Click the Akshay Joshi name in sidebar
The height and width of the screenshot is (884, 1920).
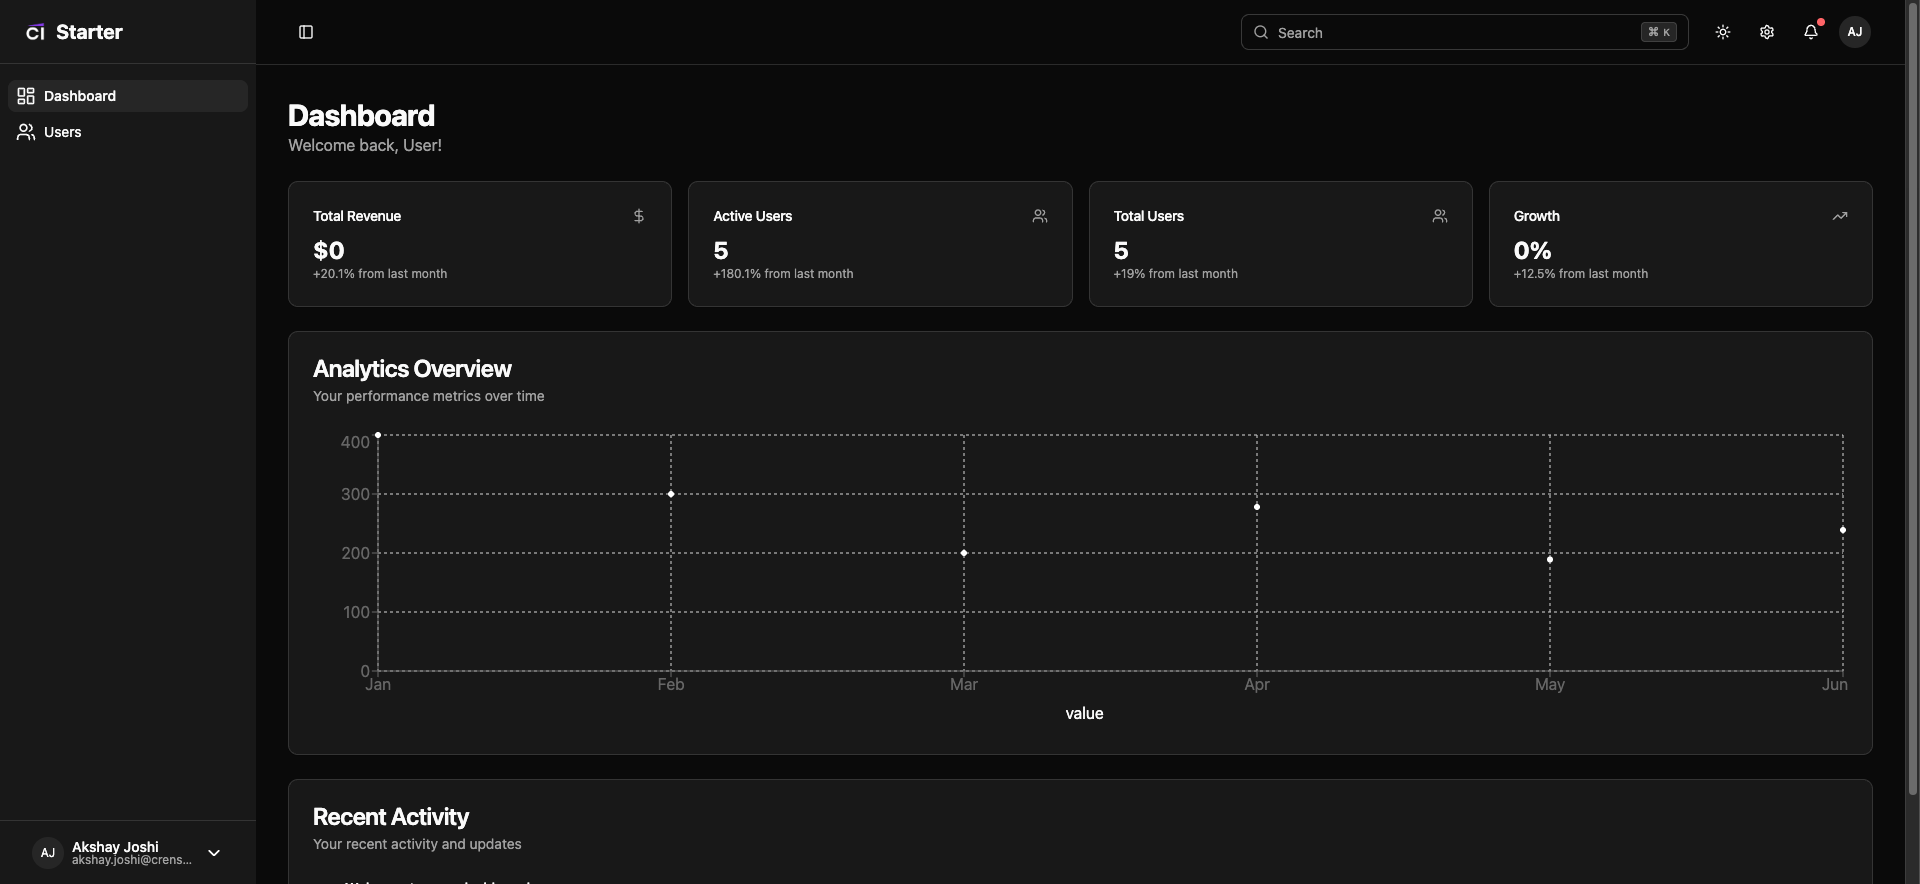pyautogui.click(x=115, y=847)
